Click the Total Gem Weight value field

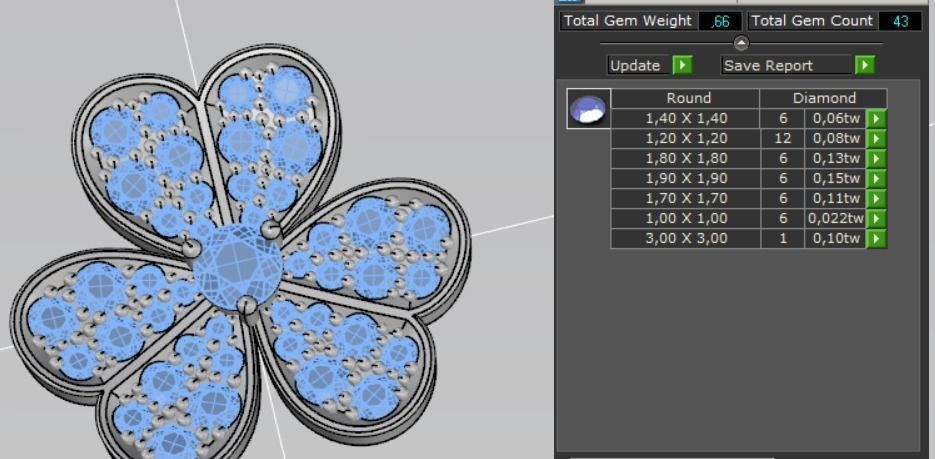(x=720, y=21)
